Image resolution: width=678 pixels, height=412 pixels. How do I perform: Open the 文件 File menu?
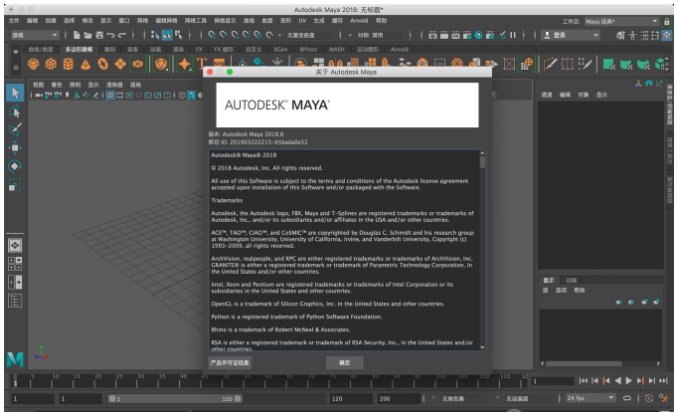14,20
